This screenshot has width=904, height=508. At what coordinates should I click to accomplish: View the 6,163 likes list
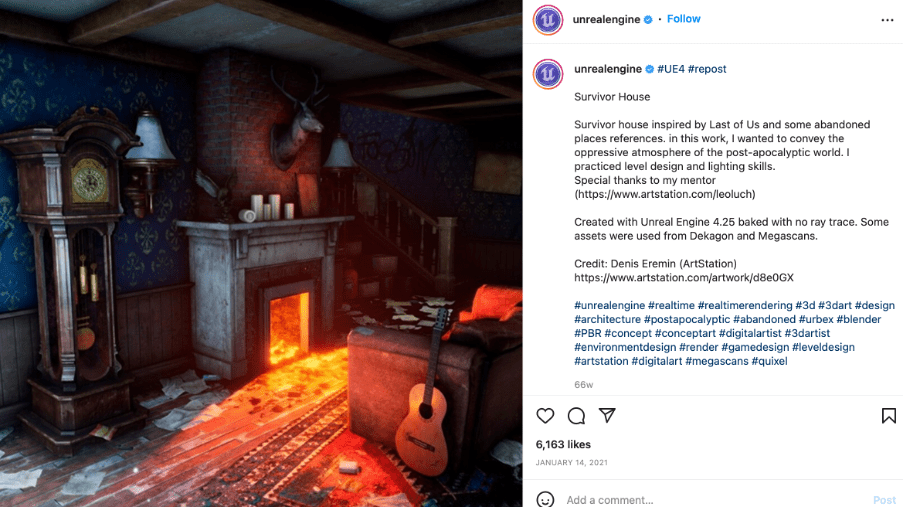point(563,445)
